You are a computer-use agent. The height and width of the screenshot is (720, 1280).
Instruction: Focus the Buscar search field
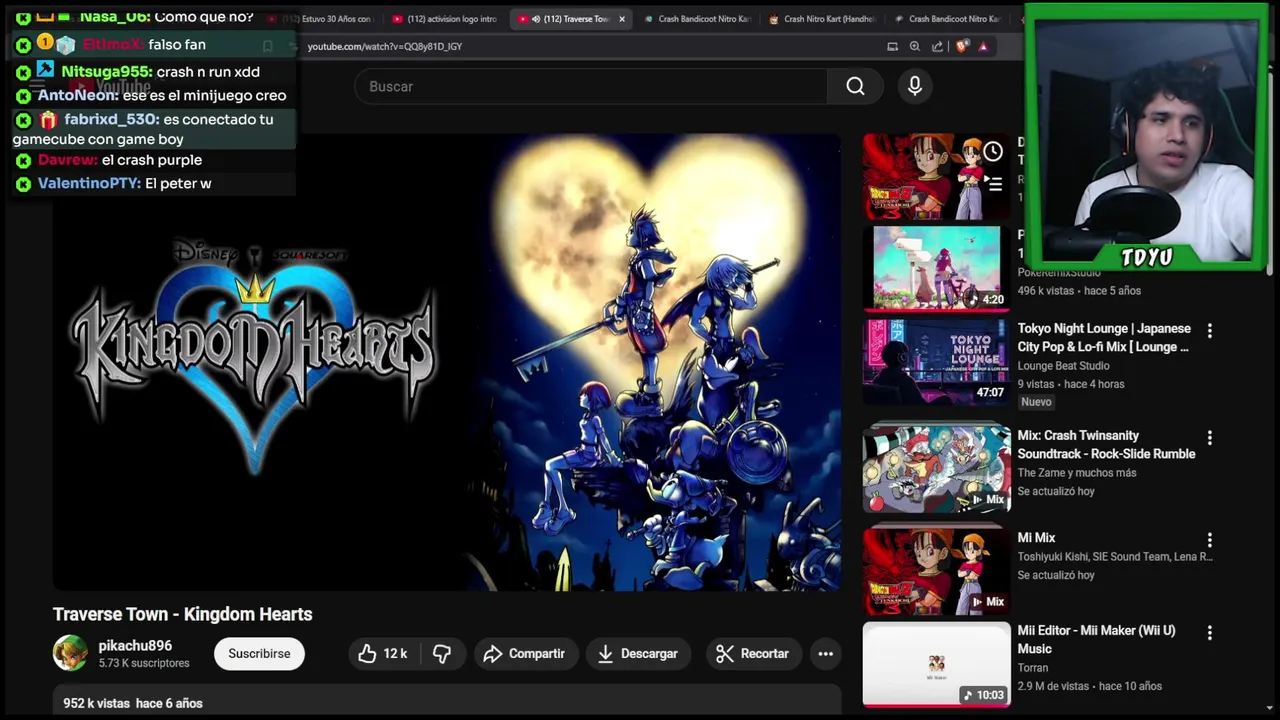[590, 87]
